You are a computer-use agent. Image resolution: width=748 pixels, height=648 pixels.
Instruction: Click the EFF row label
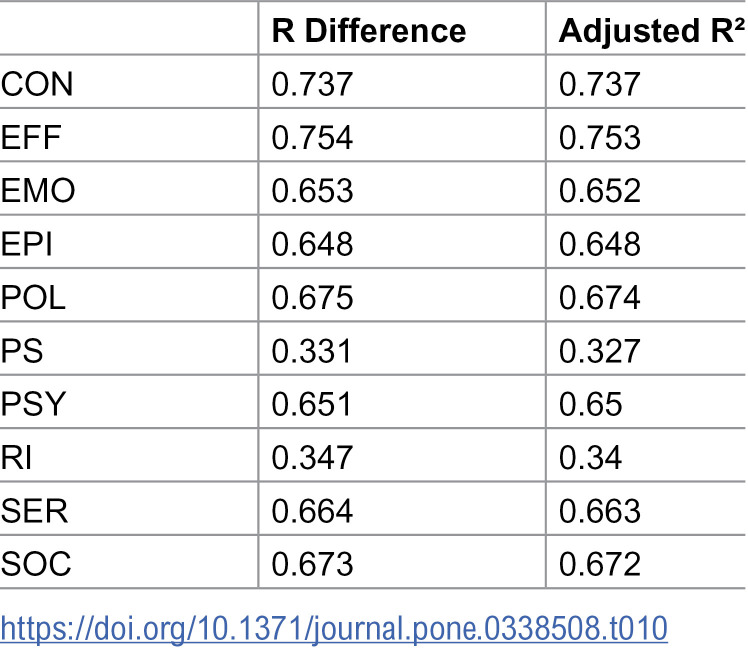tap(31, 137)
